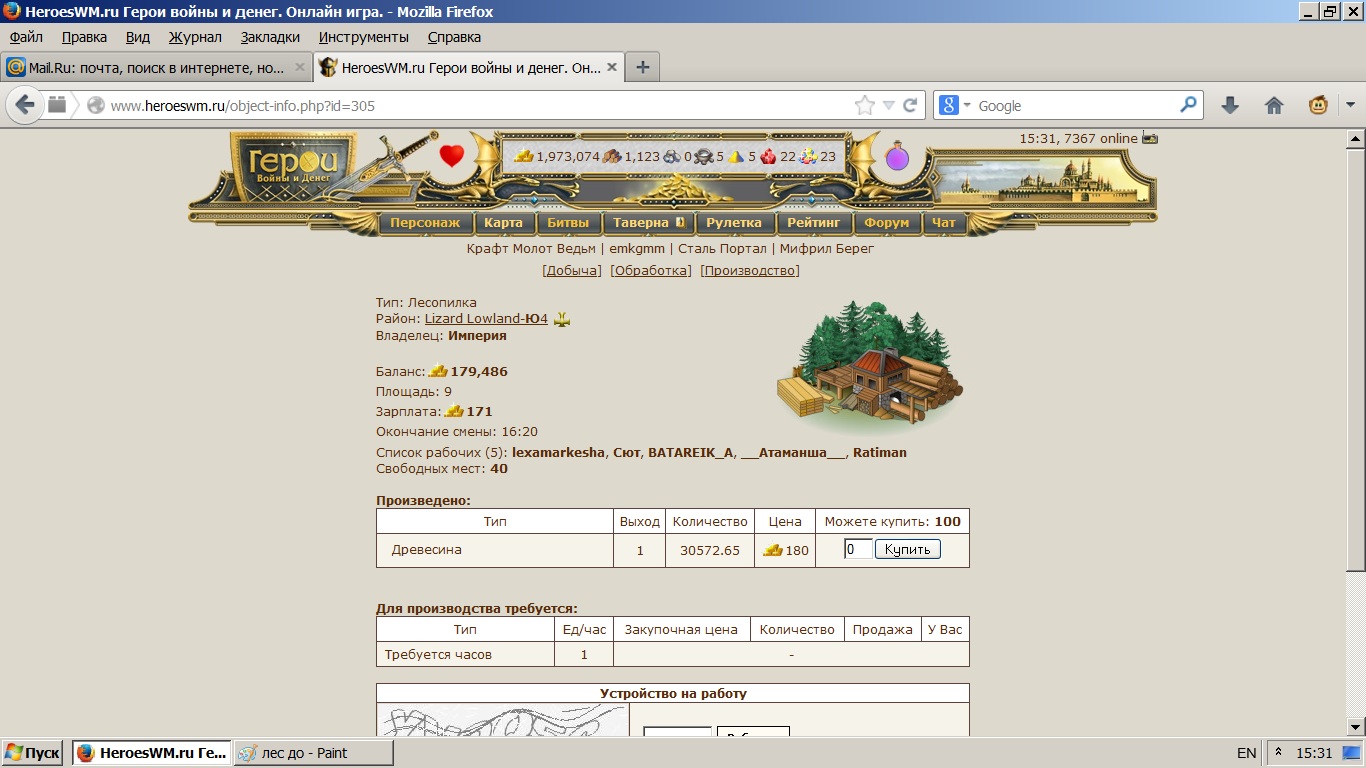
Task: Open owner Империя link
Action: point(477,336)
